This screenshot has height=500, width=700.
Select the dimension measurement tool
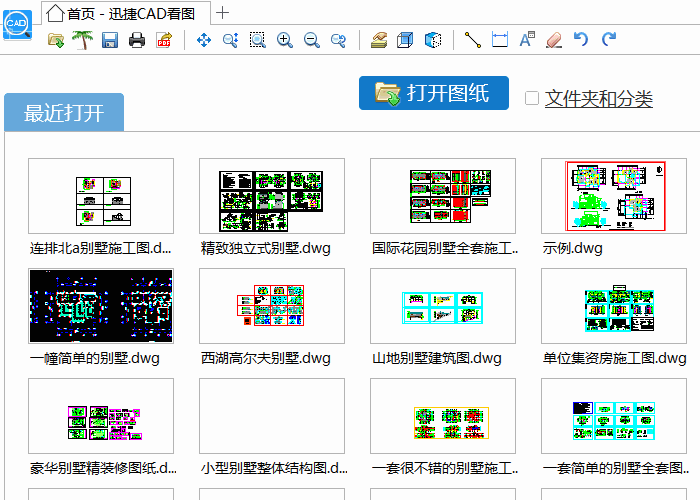(500, 40)
